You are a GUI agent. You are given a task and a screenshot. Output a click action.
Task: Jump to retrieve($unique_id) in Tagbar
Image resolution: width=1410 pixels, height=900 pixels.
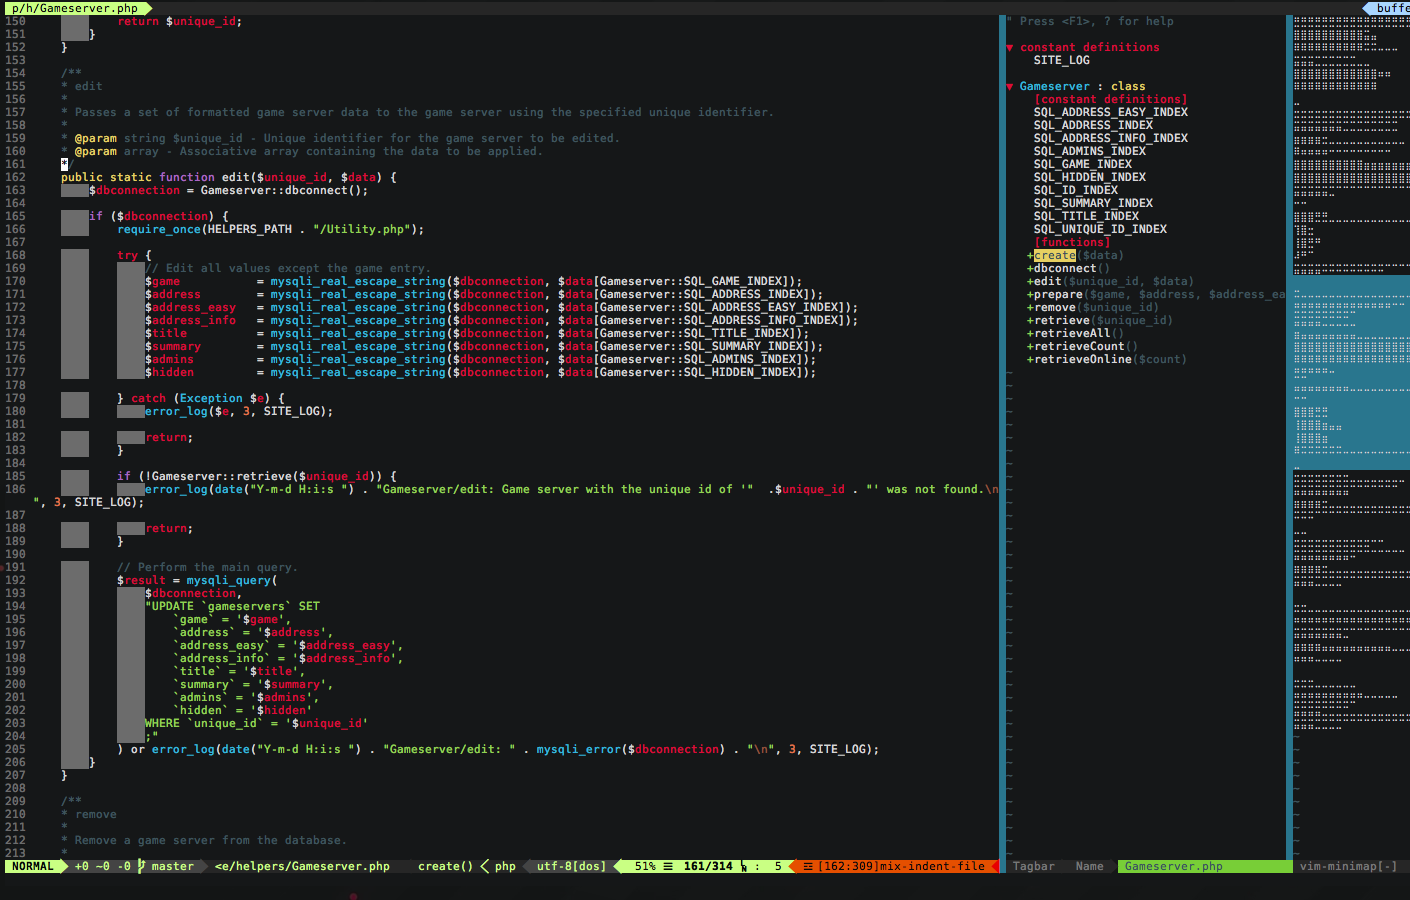coord(1100,320)
